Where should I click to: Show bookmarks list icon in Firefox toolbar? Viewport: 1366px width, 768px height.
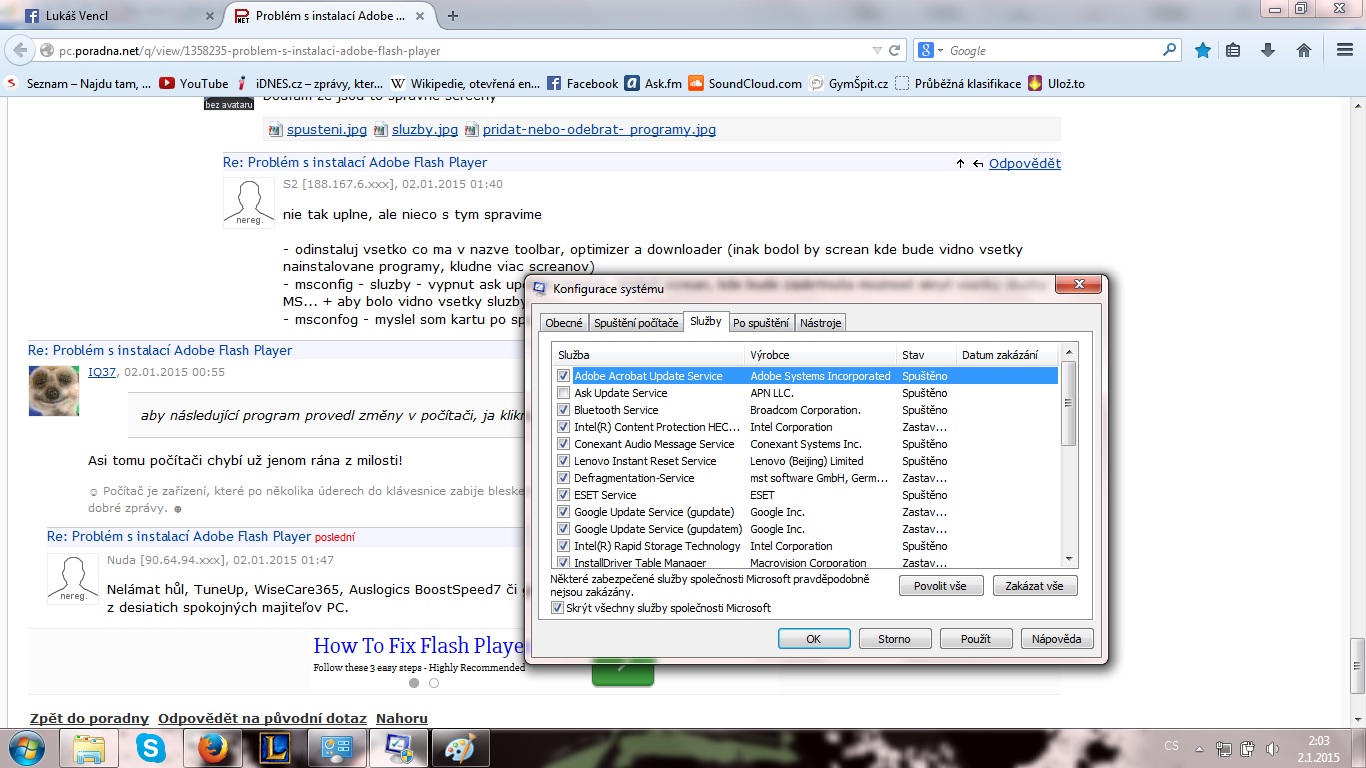click(1233, 50)
